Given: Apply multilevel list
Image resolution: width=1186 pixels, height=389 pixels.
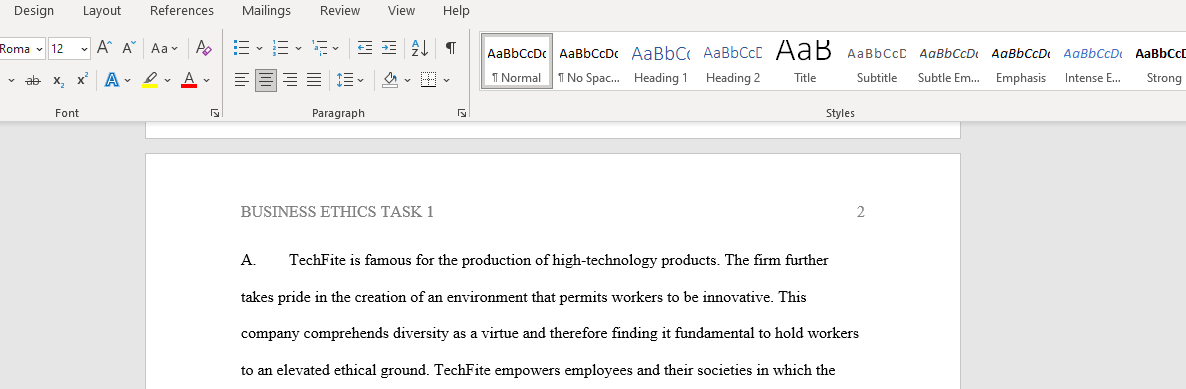Looking at the screenshot, I should tap(320, 48).
